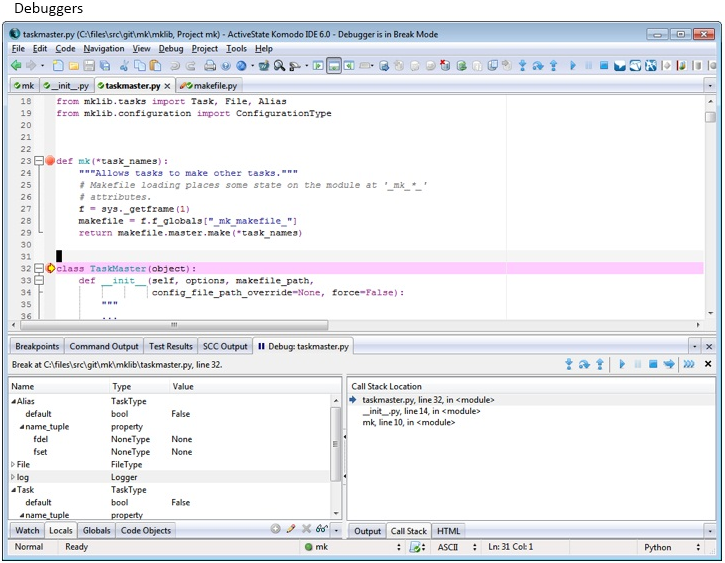Collapse the fold marker at line 33

[39, 280]
